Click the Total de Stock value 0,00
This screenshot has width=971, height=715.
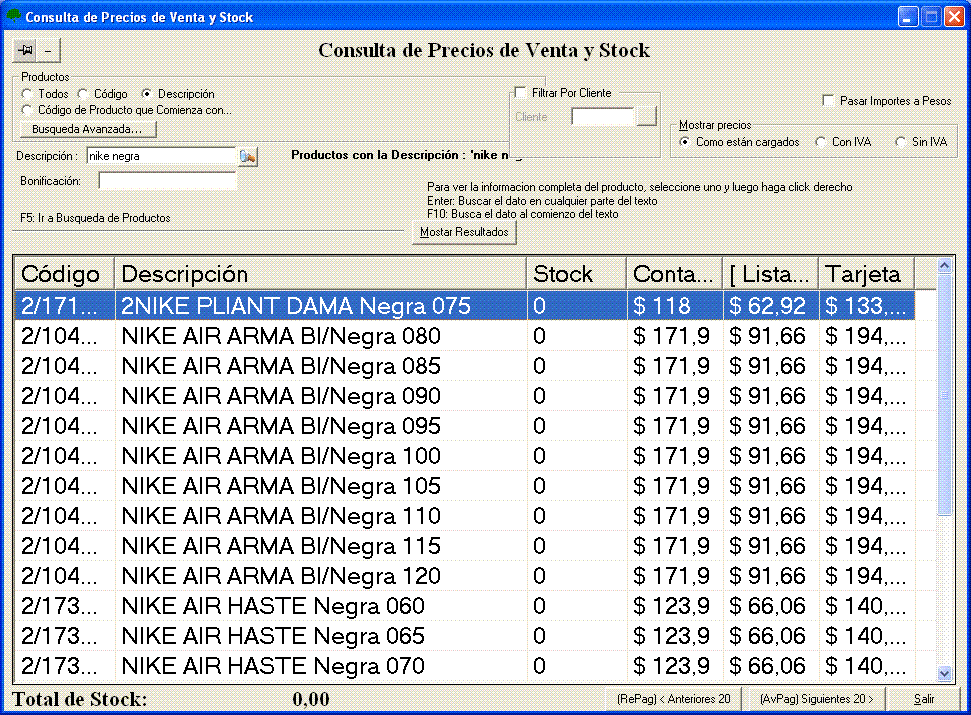[311, 700]
